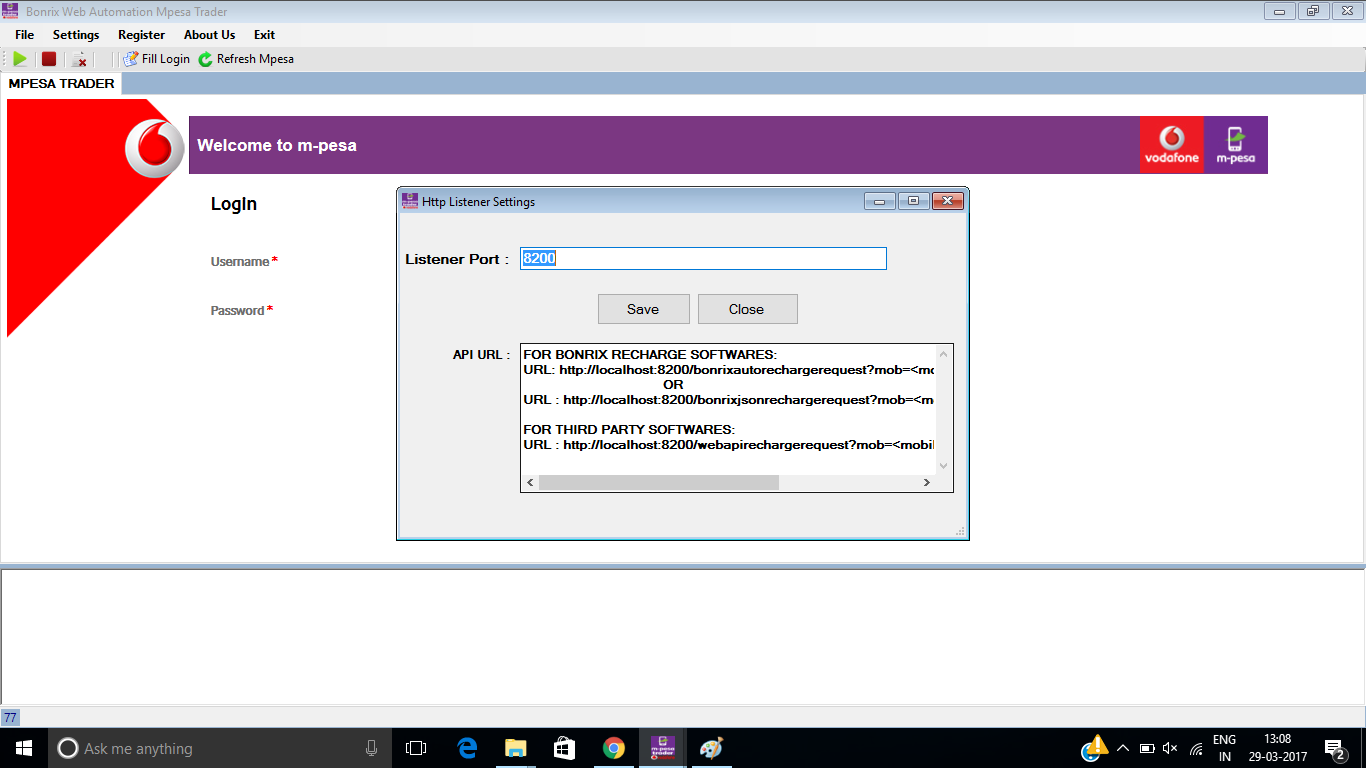
Task: Click the ENG IN language indicator
Action: point(1225,748)
